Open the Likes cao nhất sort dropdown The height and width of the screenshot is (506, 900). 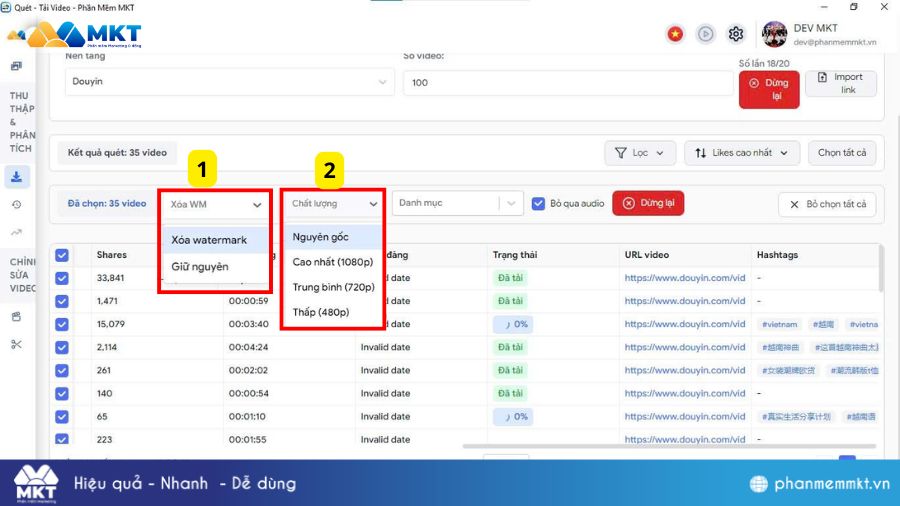742,153
